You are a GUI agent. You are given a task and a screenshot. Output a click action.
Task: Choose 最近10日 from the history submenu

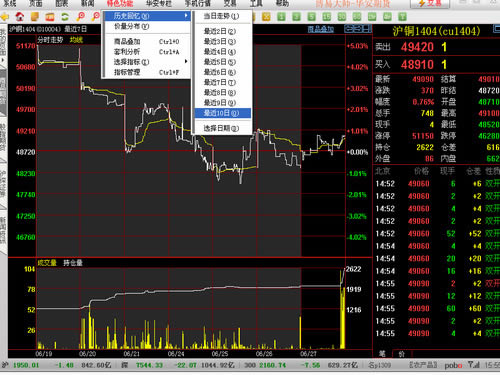pyautogui.click(x=222, y=113)
